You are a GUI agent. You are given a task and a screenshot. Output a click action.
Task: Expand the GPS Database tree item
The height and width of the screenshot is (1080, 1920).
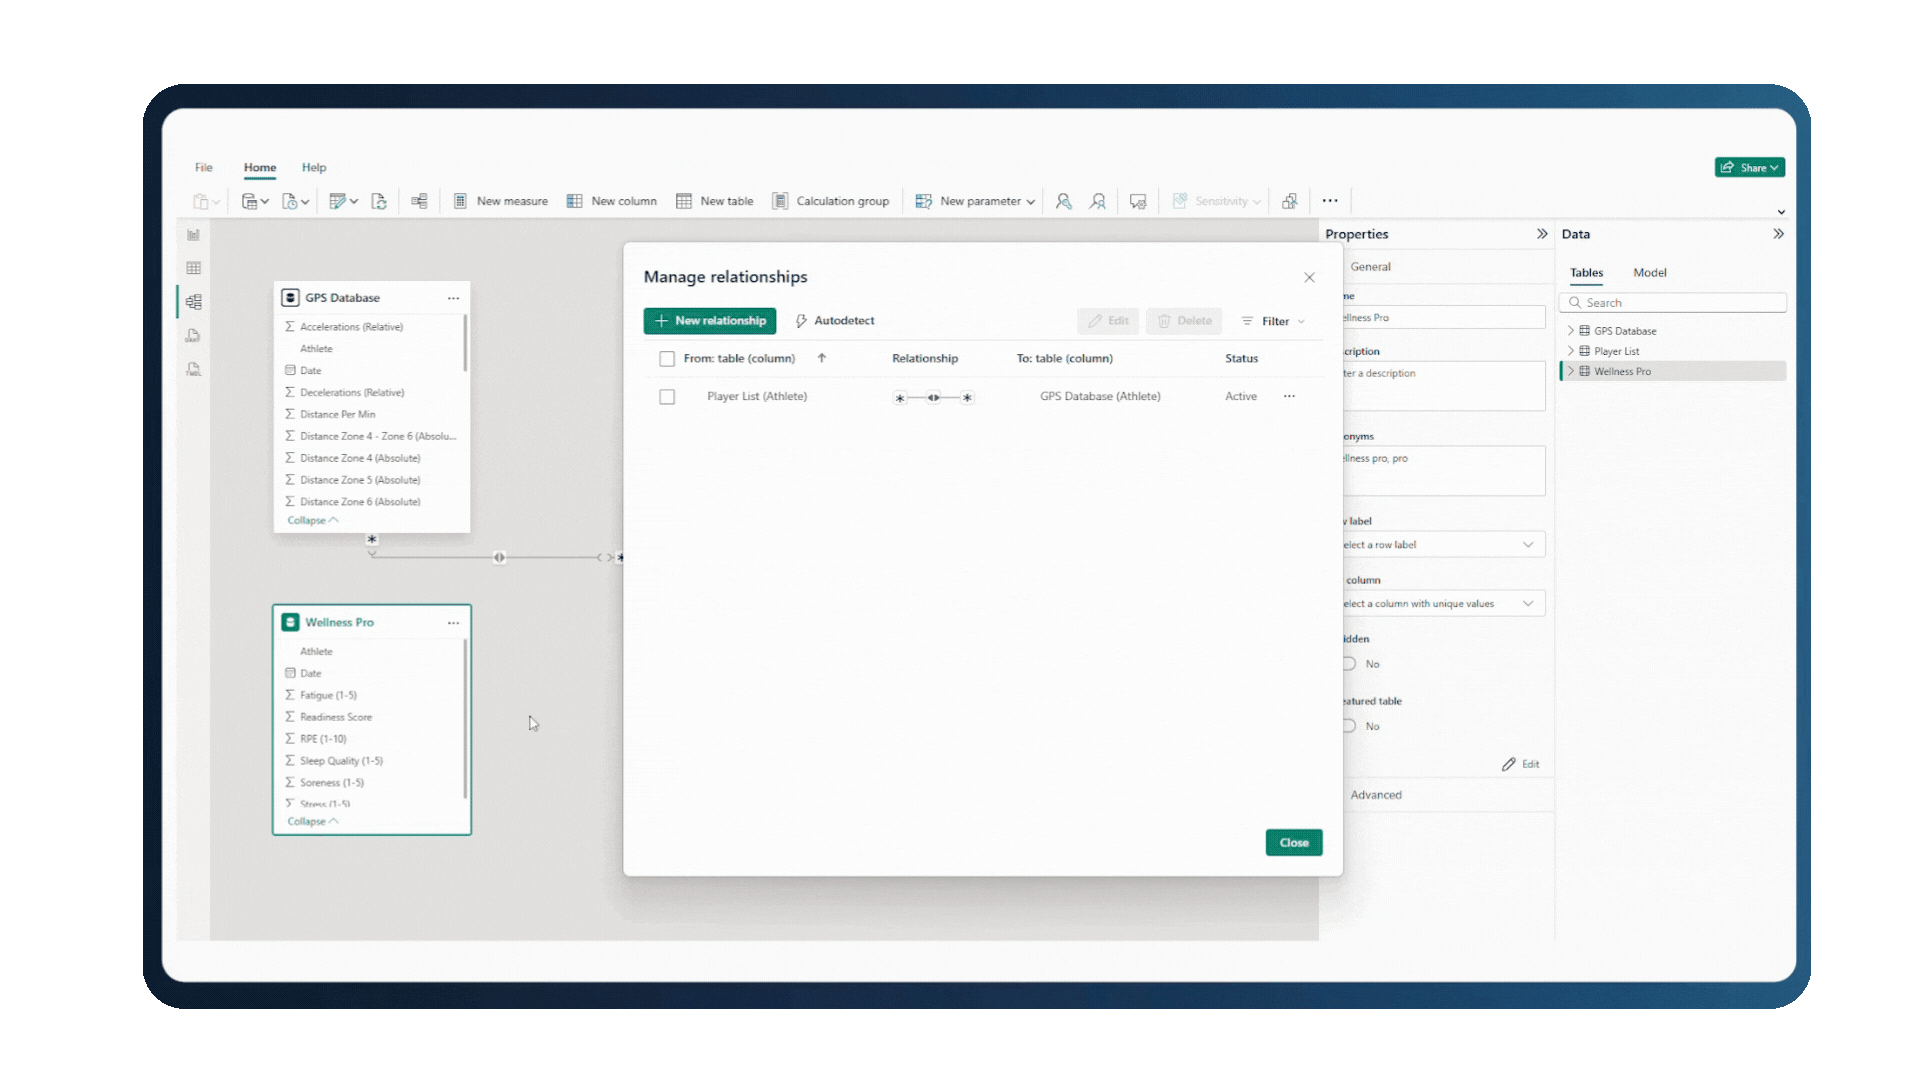(x=1571, y=331)
